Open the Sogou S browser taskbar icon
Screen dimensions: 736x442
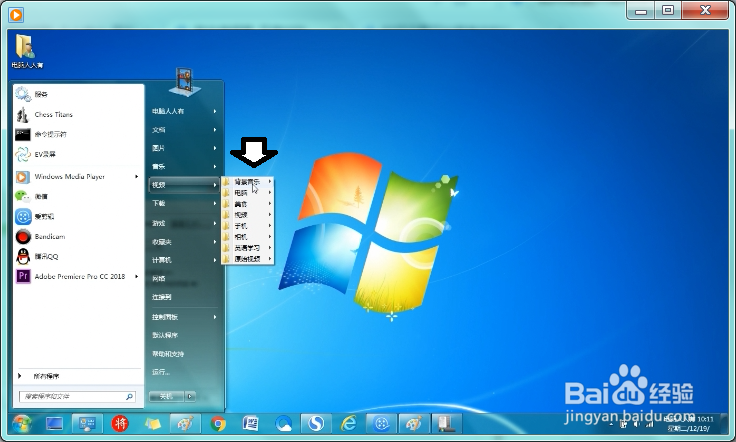pos(316,424)
